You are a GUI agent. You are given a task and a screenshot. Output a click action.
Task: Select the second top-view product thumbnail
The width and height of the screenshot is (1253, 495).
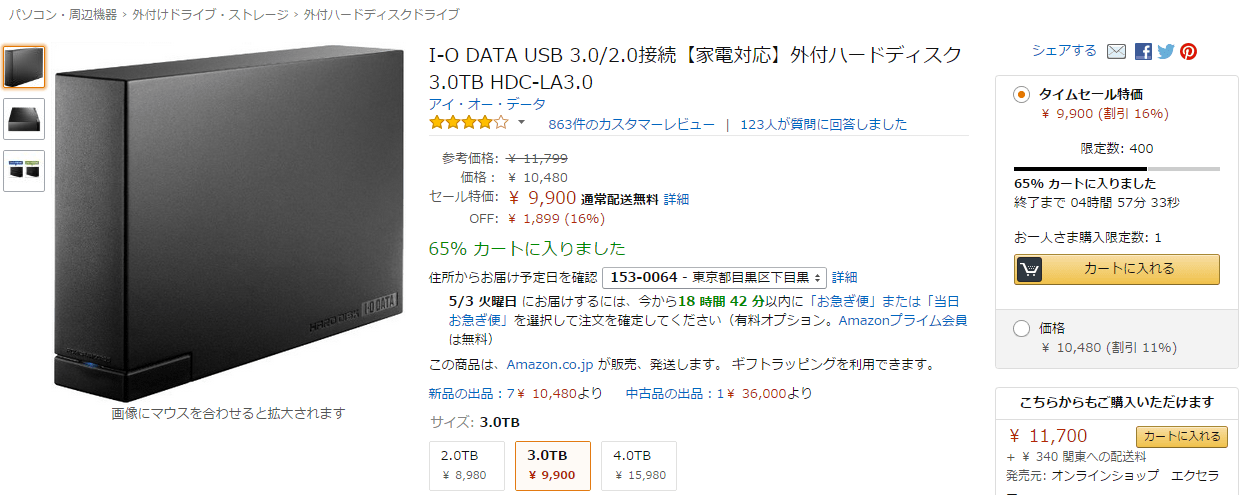(x=24, y=119)
